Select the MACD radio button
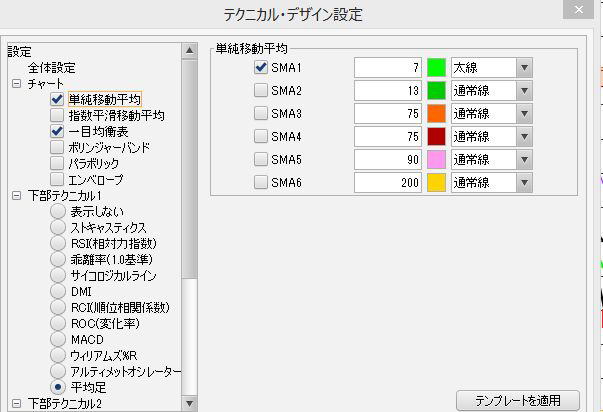The height and width of the screenshot is (412, 603). 57,339
